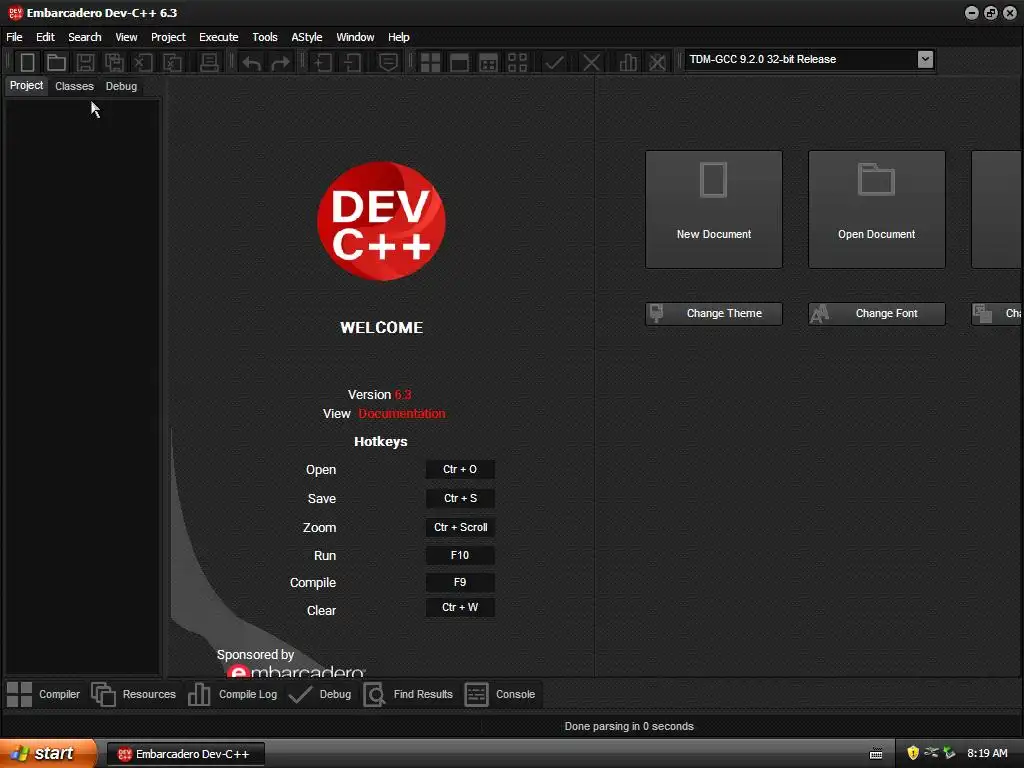Click the Compile four-squares toolbar icon
The image size is (1024, 768).
click(x=430, y=62)
